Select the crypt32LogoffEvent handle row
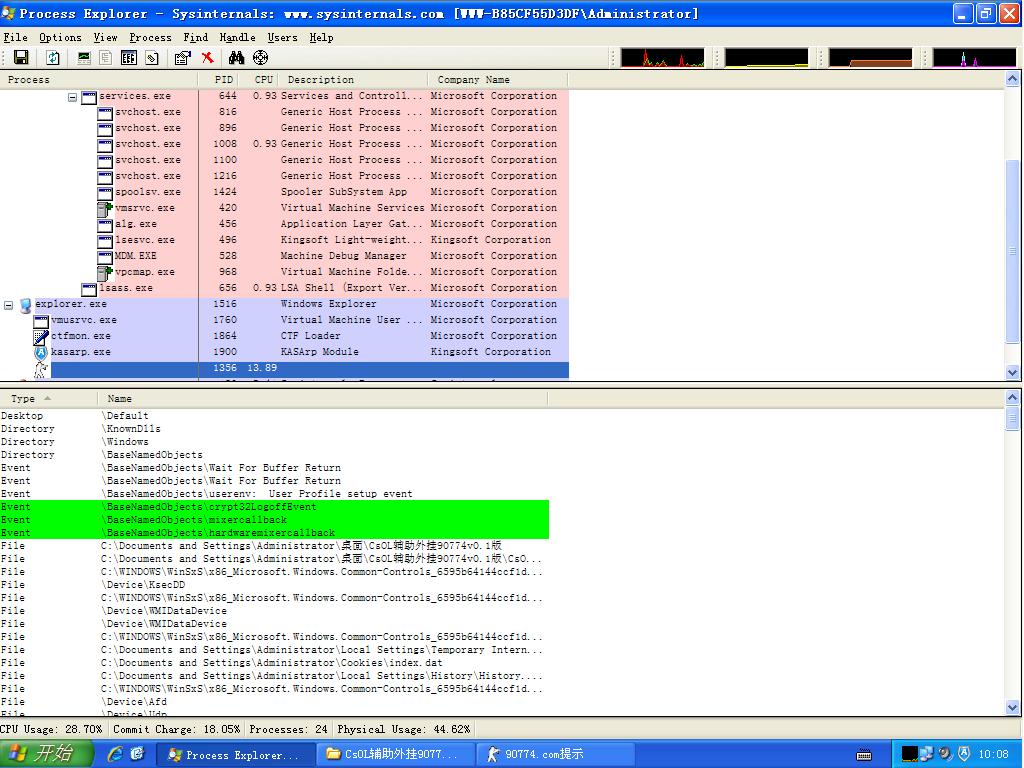This screenshot has width=1024, height=768. tap(274, 507)
